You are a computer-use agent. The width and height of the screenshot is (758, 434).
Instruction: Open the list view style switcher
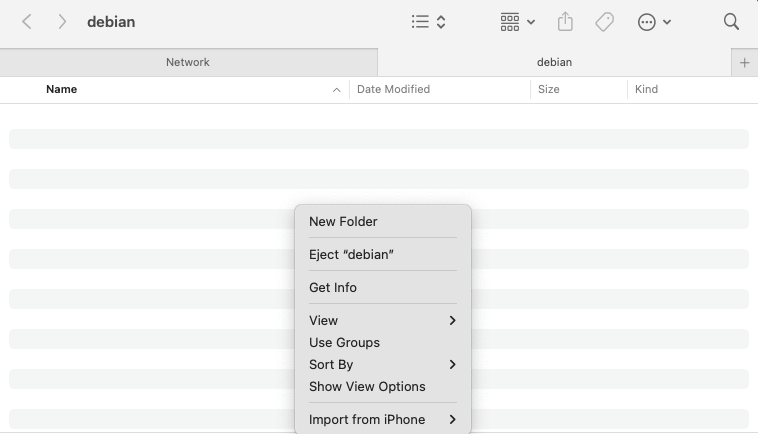[x=428, y=22]
